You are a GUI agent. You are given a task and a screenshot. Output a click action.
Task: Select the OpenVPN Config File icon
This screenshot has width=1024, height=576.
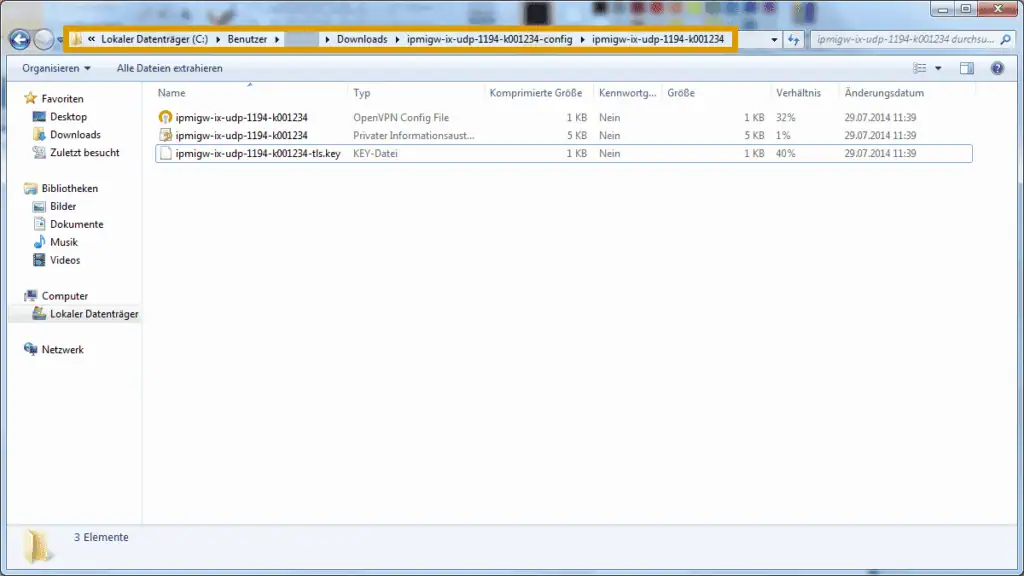tap(166, 118)
